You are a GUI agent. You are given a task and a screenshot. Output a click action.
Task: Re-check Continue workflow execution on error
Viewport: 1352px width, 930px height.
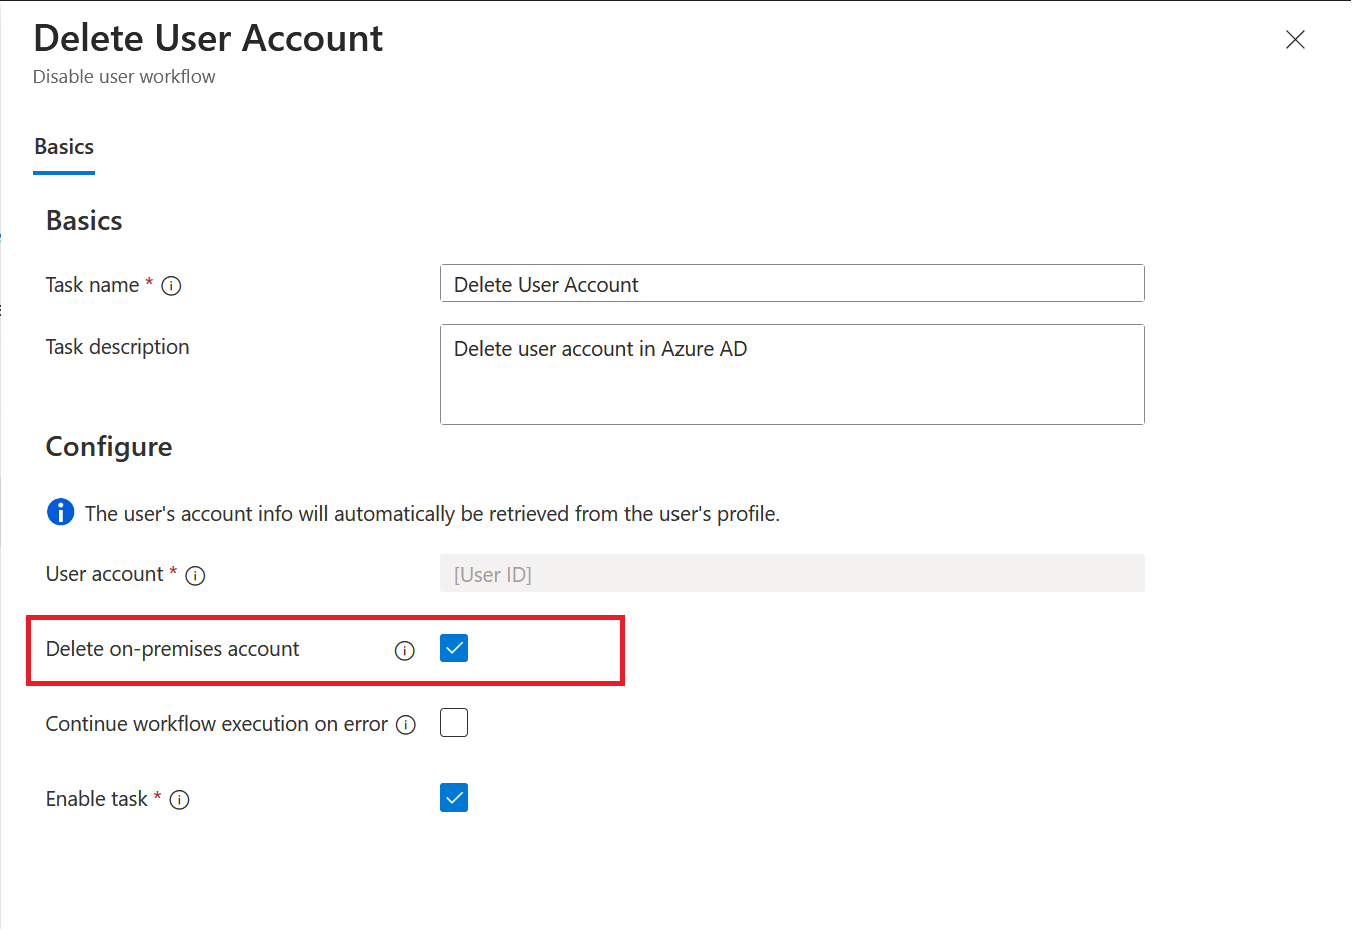coord(453,722)
